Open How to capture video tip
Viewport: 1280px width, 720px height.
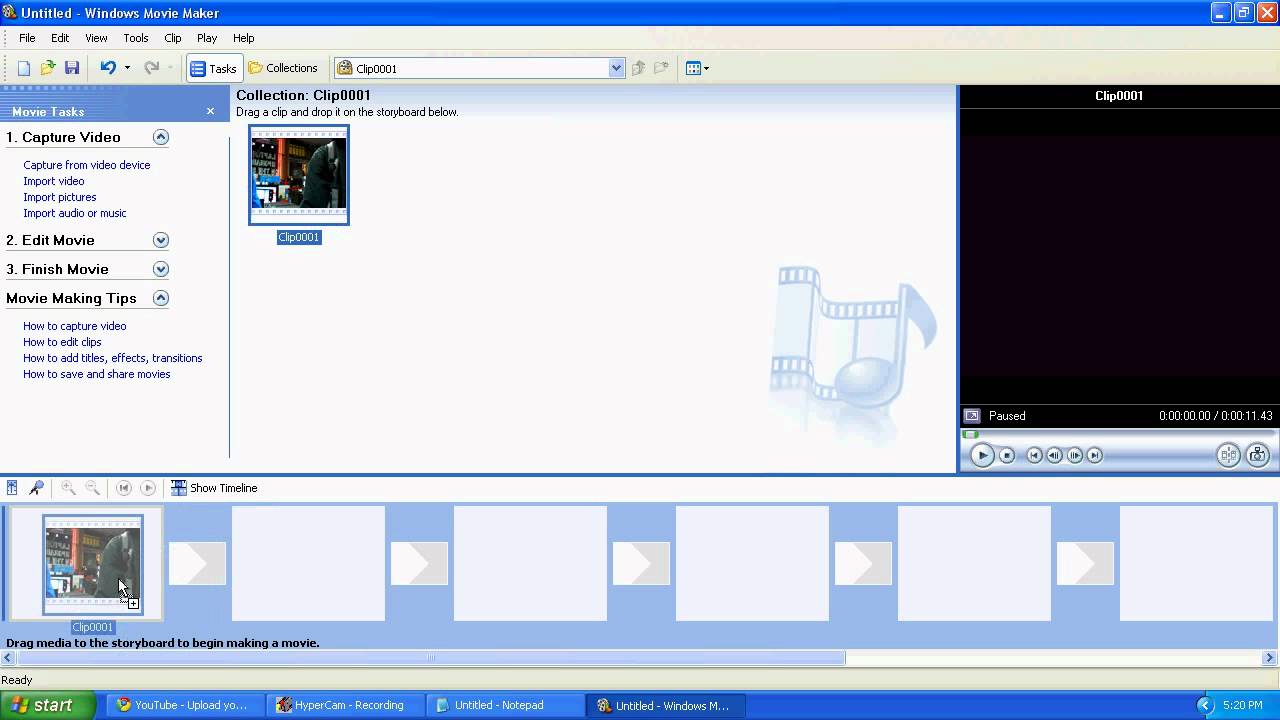coord(75,326)
